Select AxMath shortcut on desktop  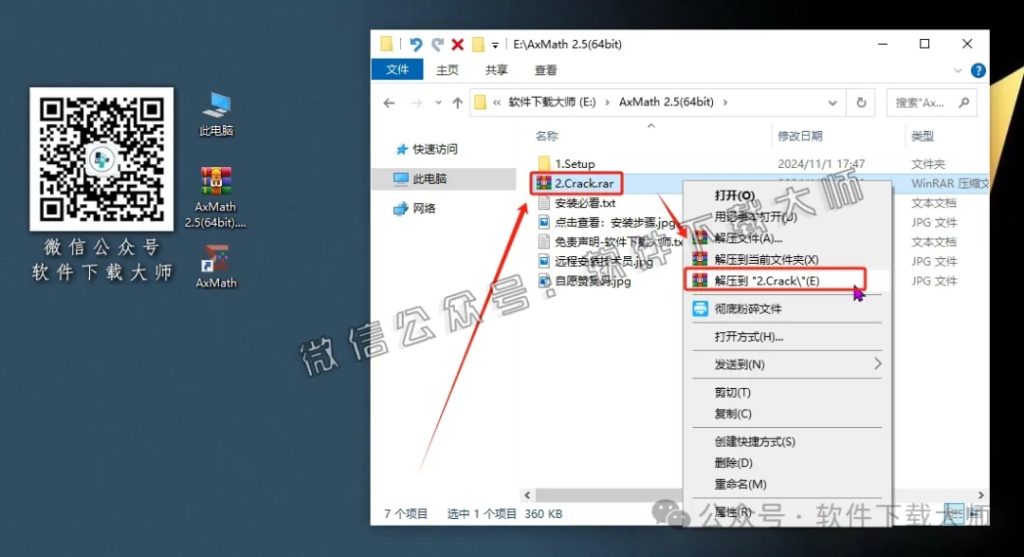point(216,266)
